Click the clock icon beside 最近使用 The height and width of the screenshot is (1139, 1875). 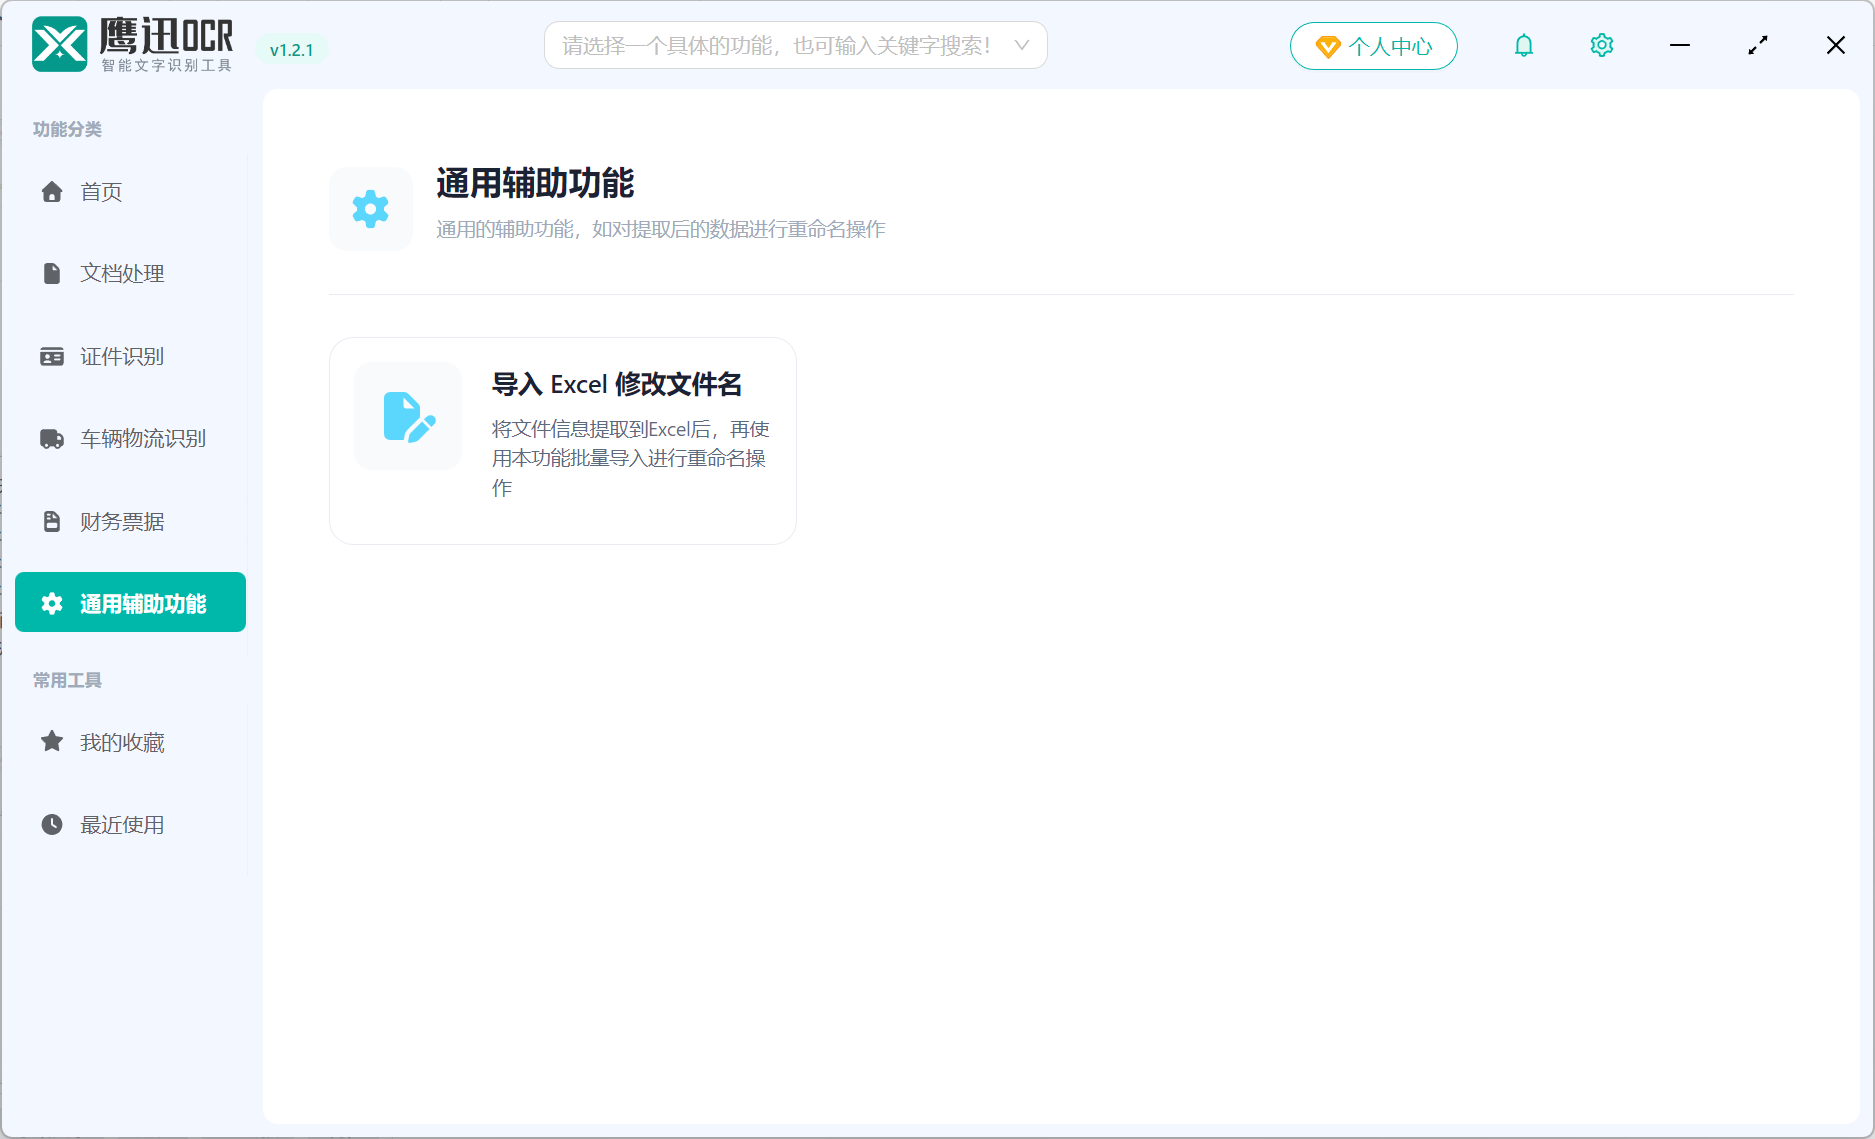pyautogui.click(x=52, y=825)
